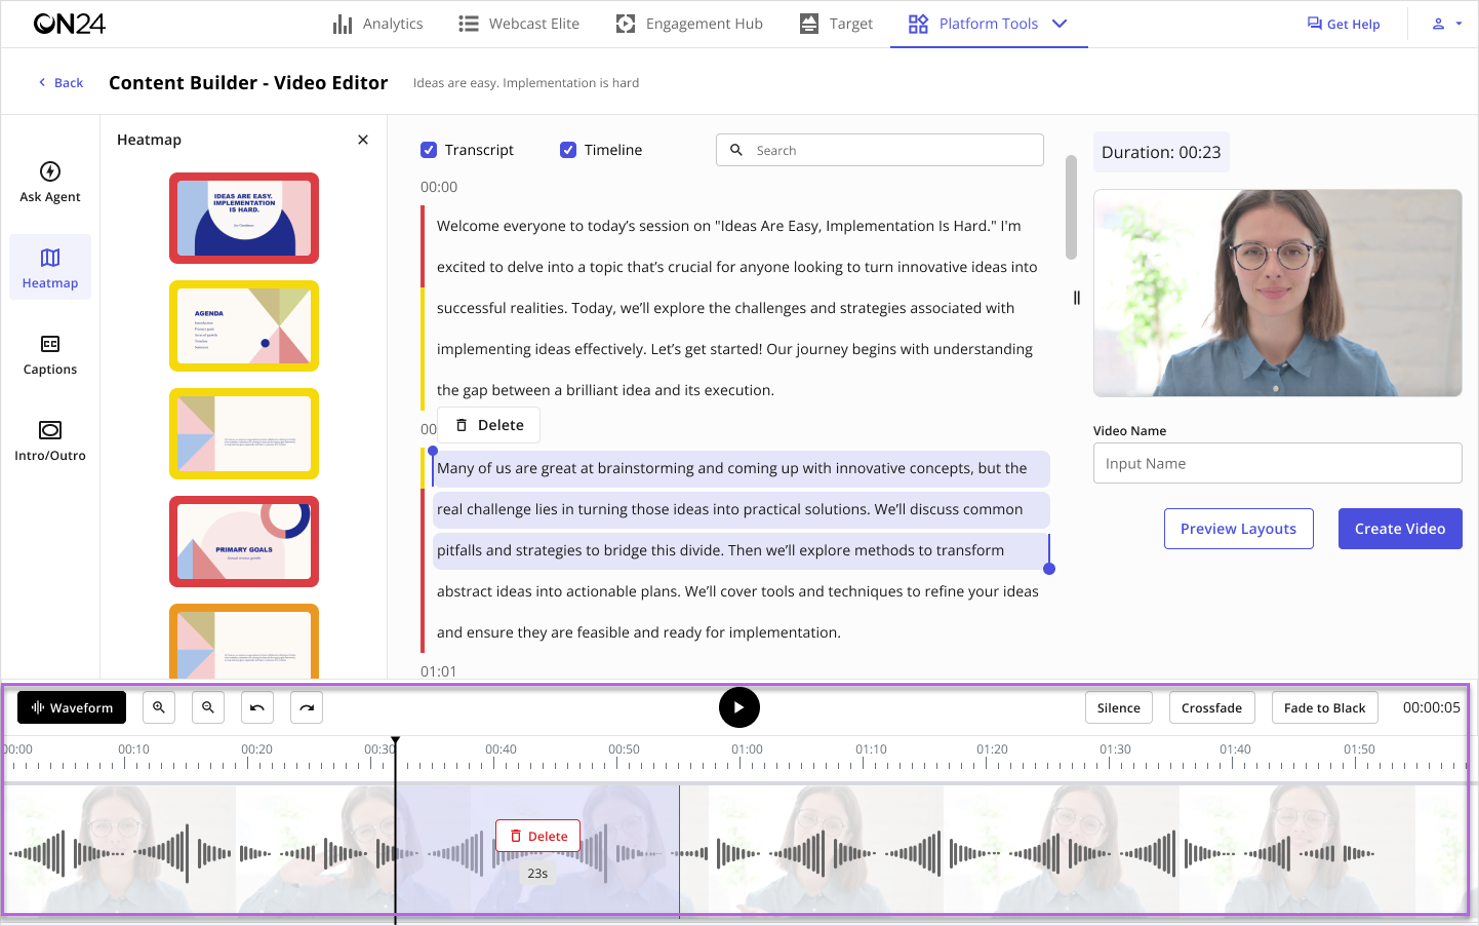1479x926 pixels.
Task: Play the video from the timeline
Action: click(x=739, y=708)
